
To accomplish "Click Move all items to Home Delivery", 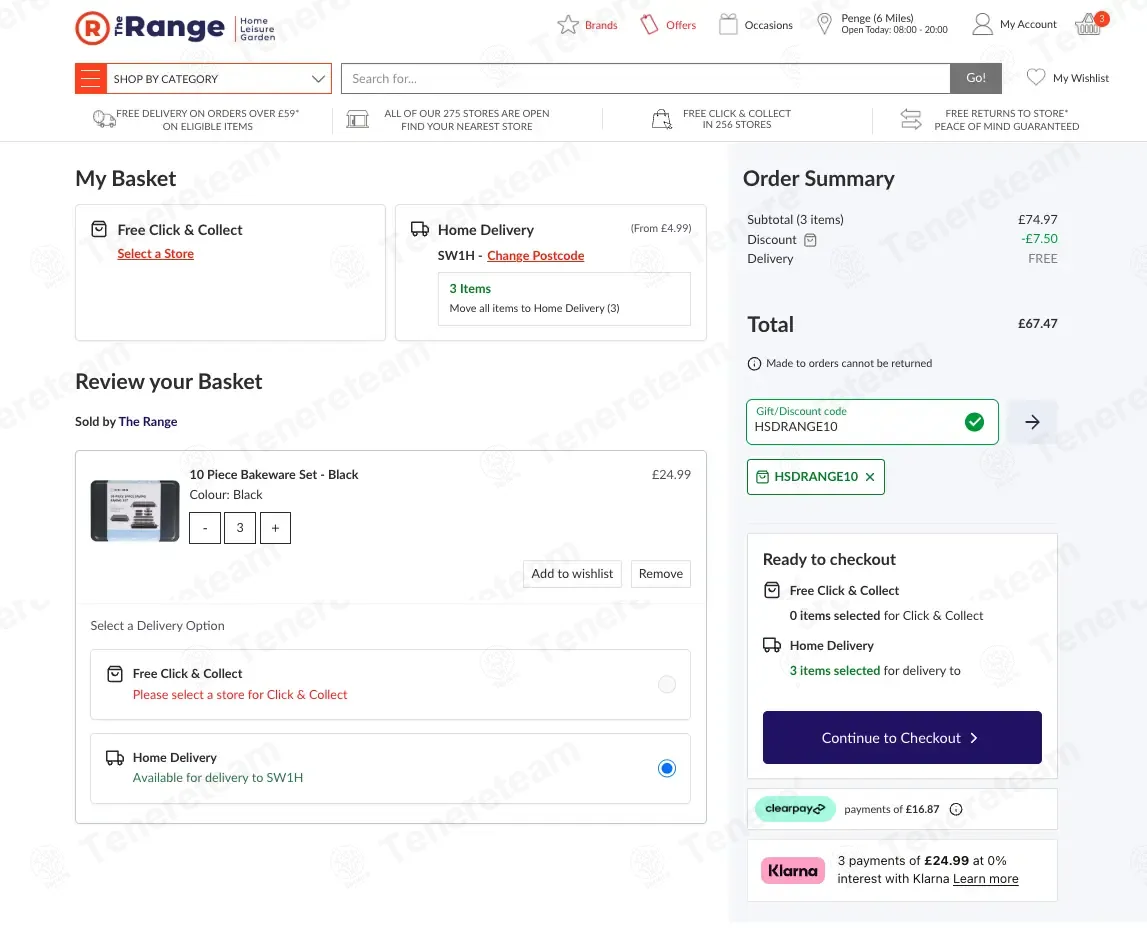I will click(534, 308).
